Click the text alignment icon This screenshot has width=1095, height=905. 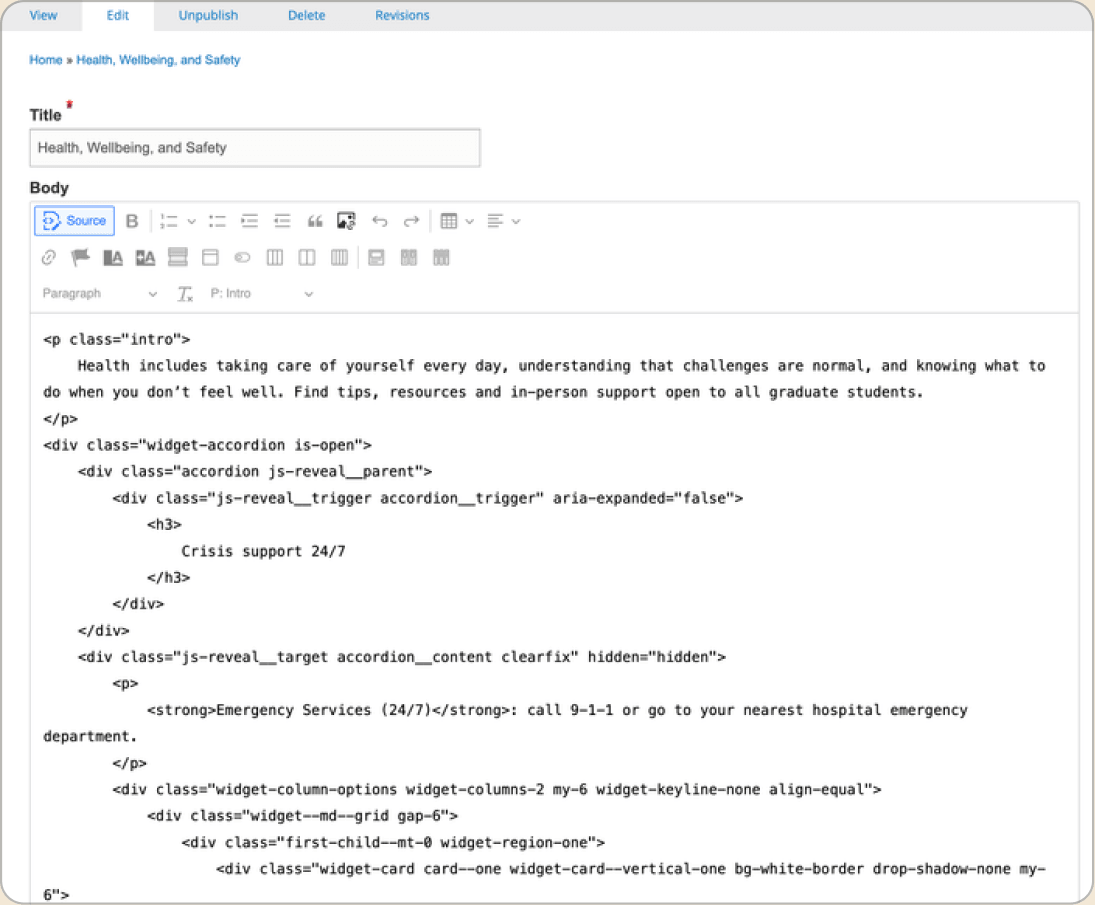pos(495,221)
